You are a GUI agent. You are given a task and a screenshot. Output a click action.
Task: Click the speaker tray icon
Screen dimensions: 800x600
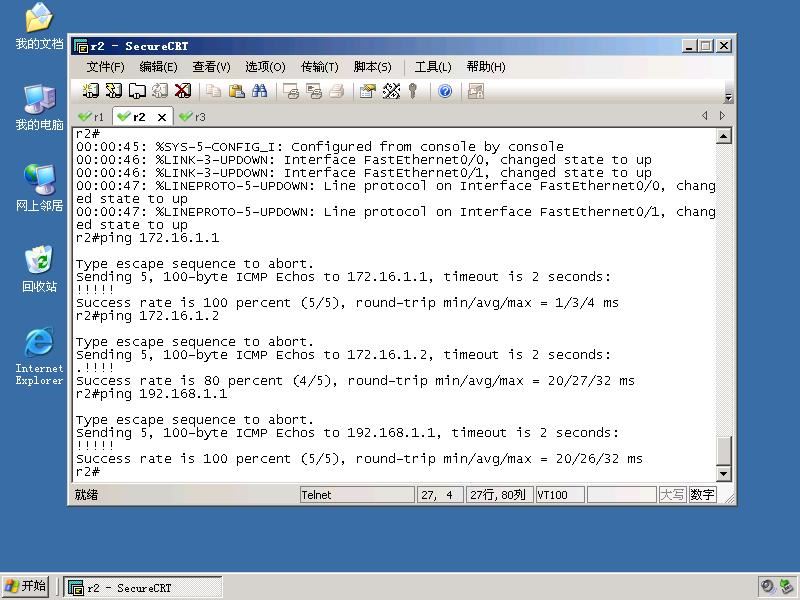point(767,586)
